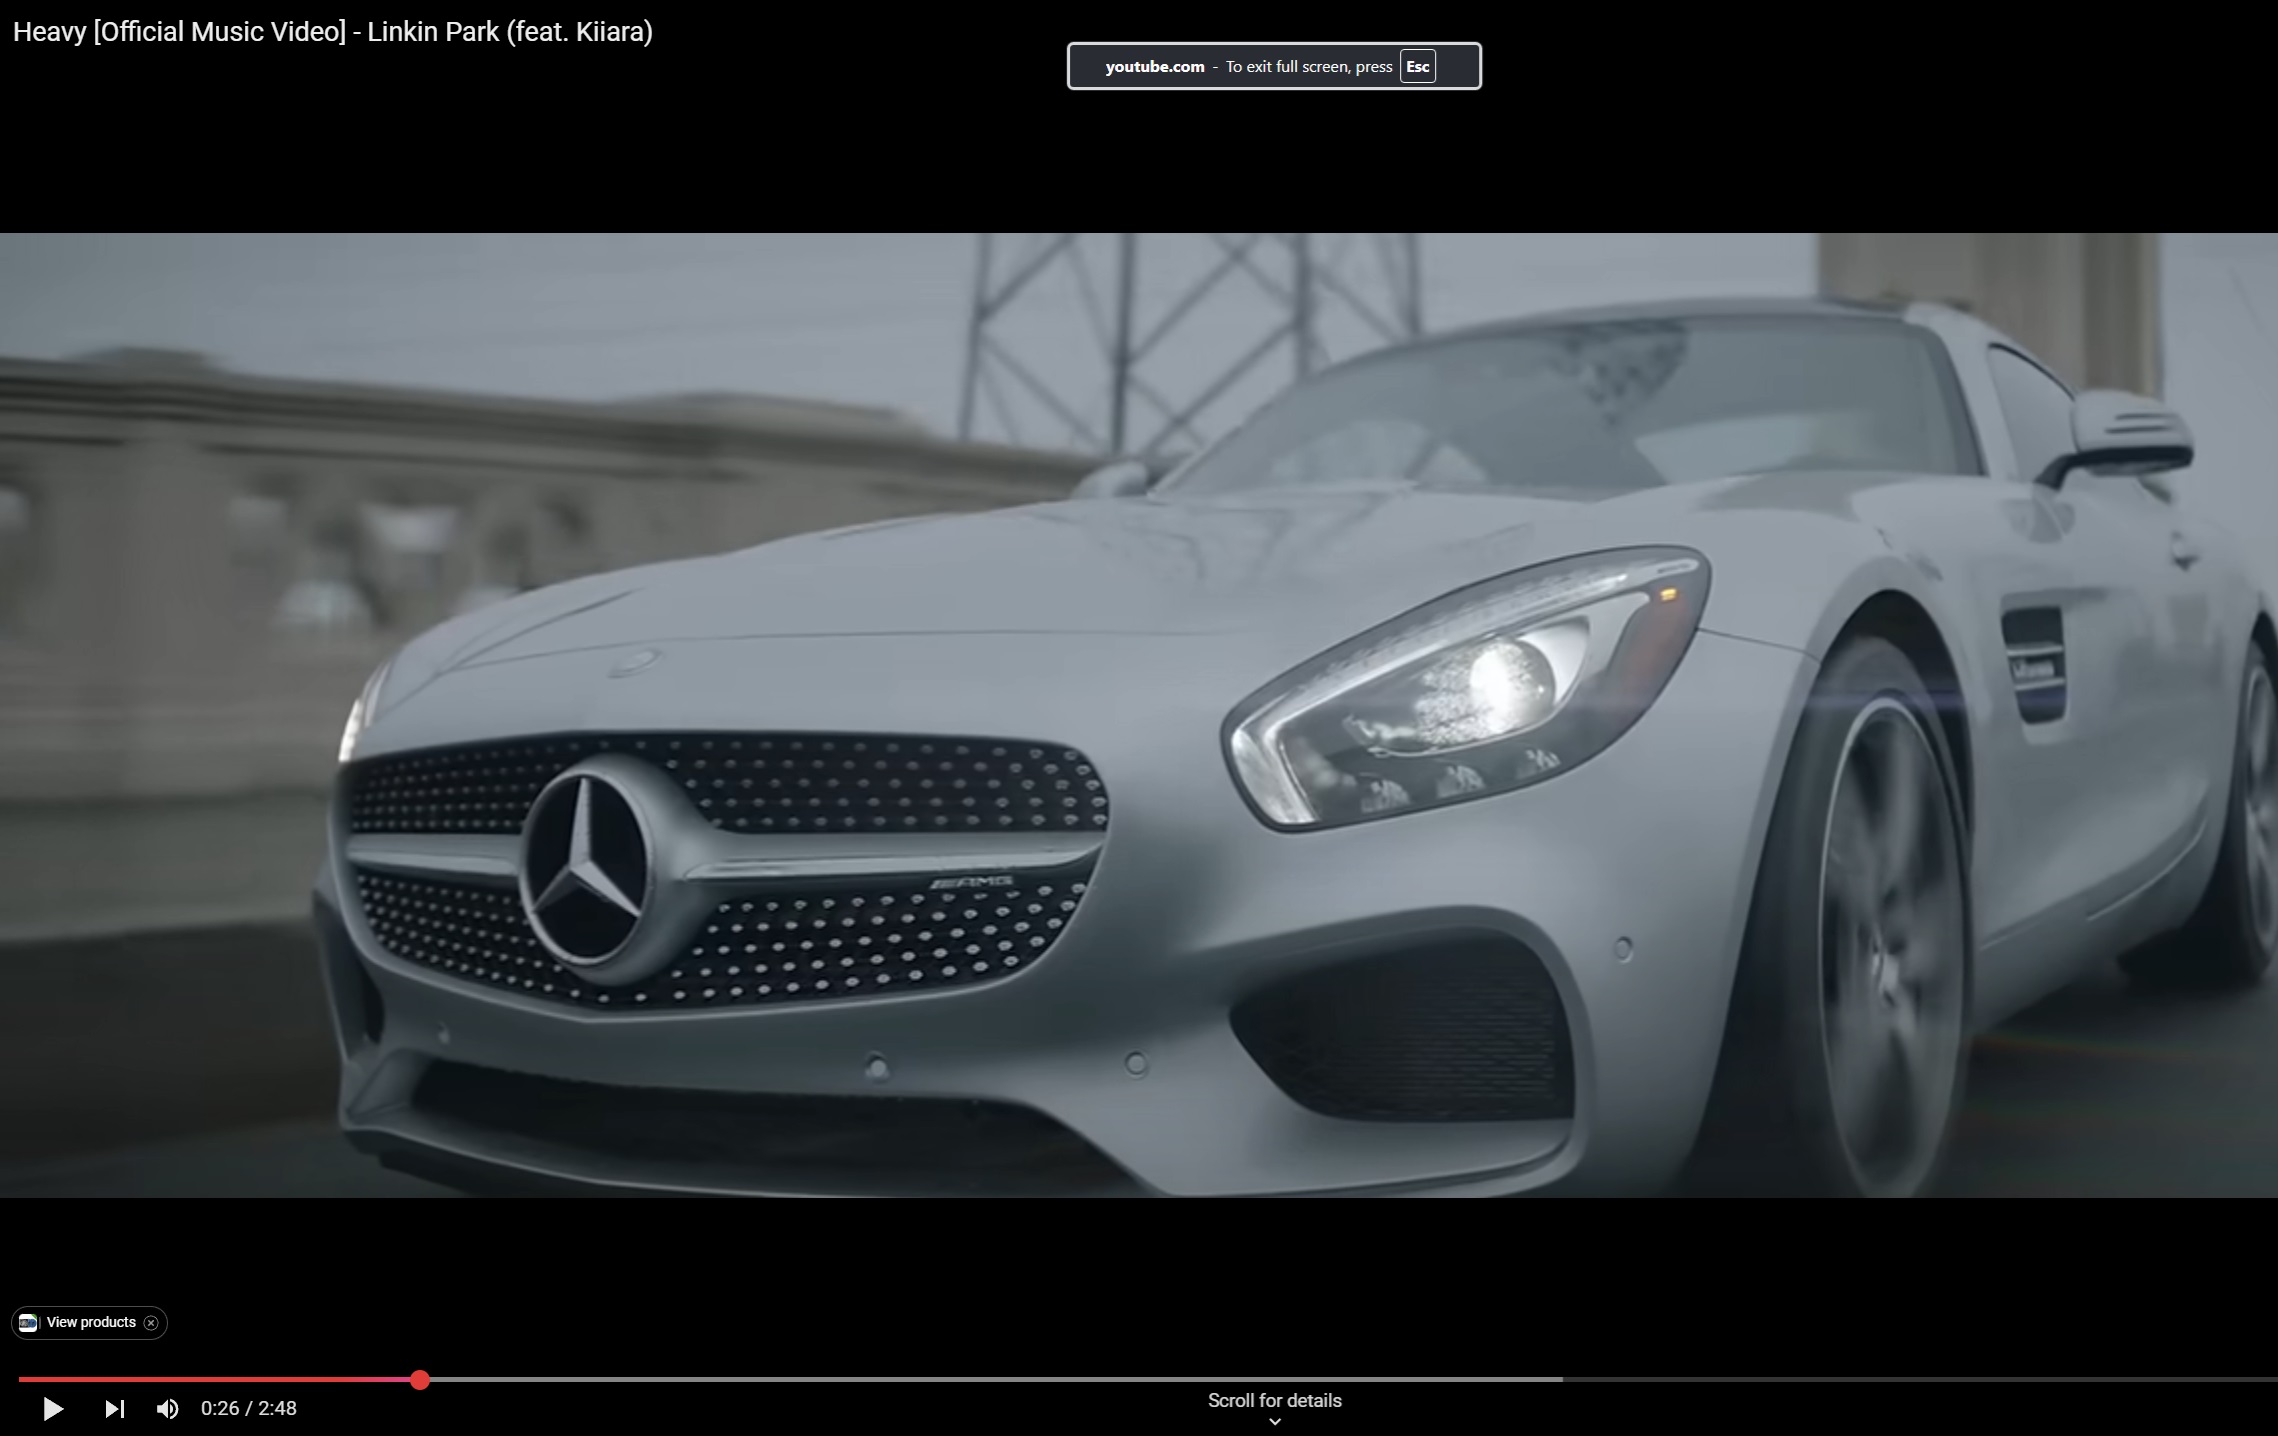Play the paused video
The height and width of the screenshot is (1436, 2278).
click(53, 1408)
